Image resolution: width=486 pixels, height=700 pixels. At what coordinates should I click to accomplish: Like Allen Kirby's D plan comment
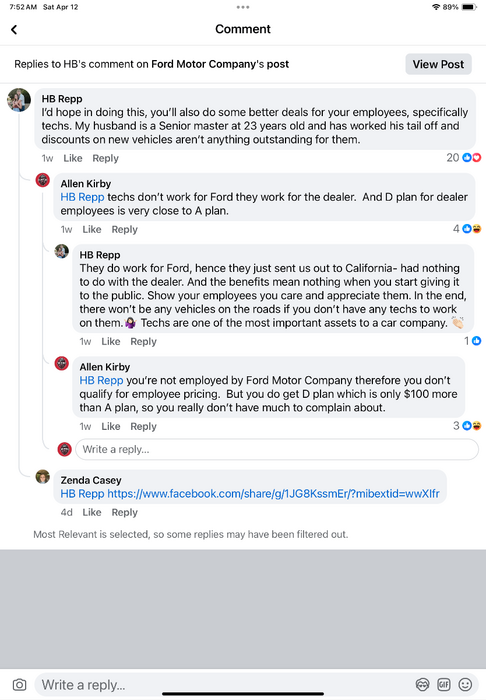(x=91, y=229)
